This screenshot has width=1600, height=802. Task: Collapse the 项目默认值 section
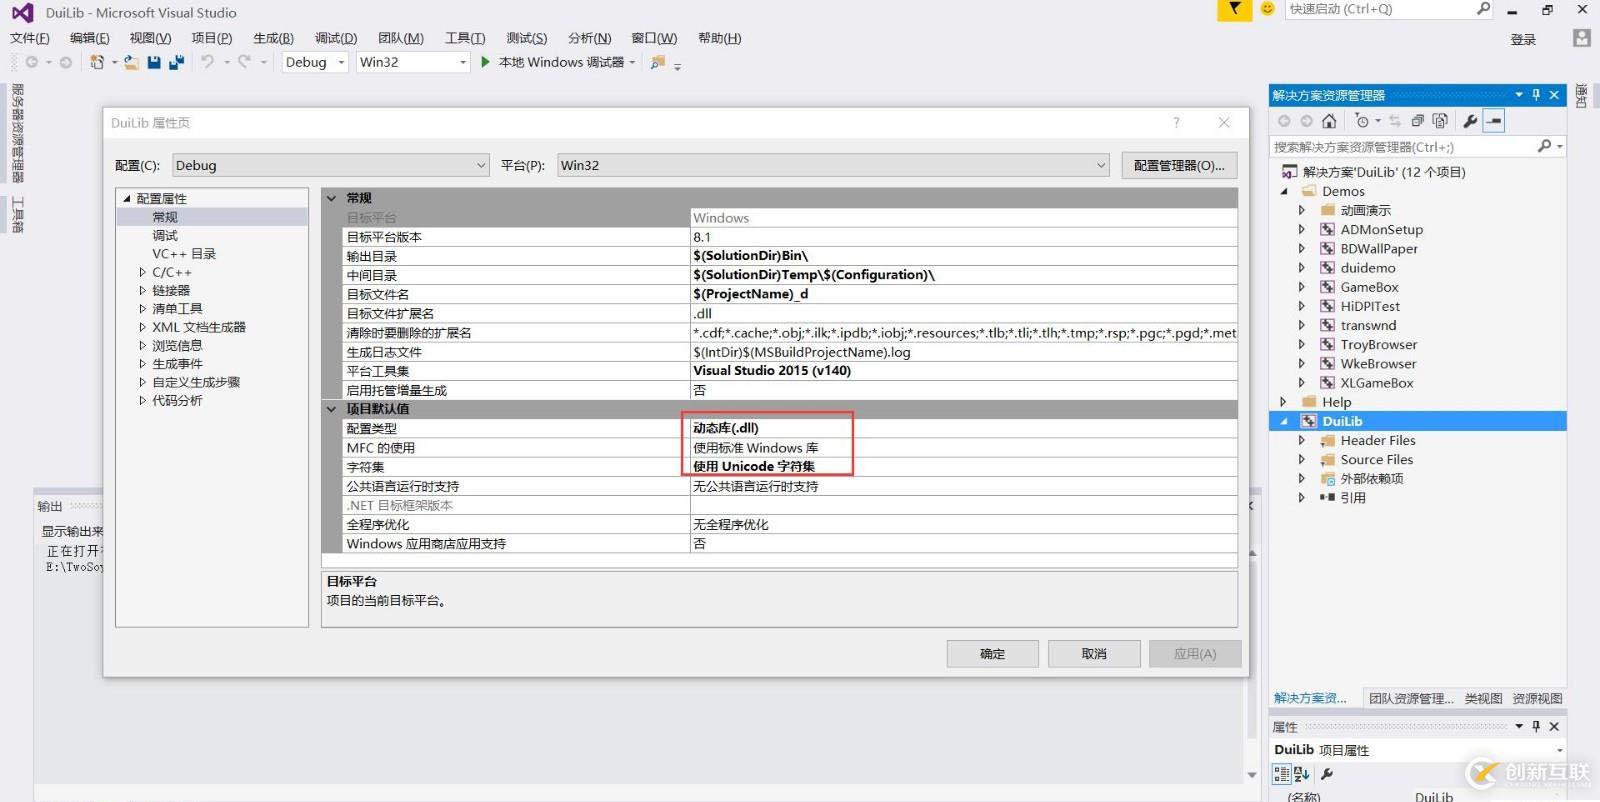pyautogui.click(x=331, y=409)
